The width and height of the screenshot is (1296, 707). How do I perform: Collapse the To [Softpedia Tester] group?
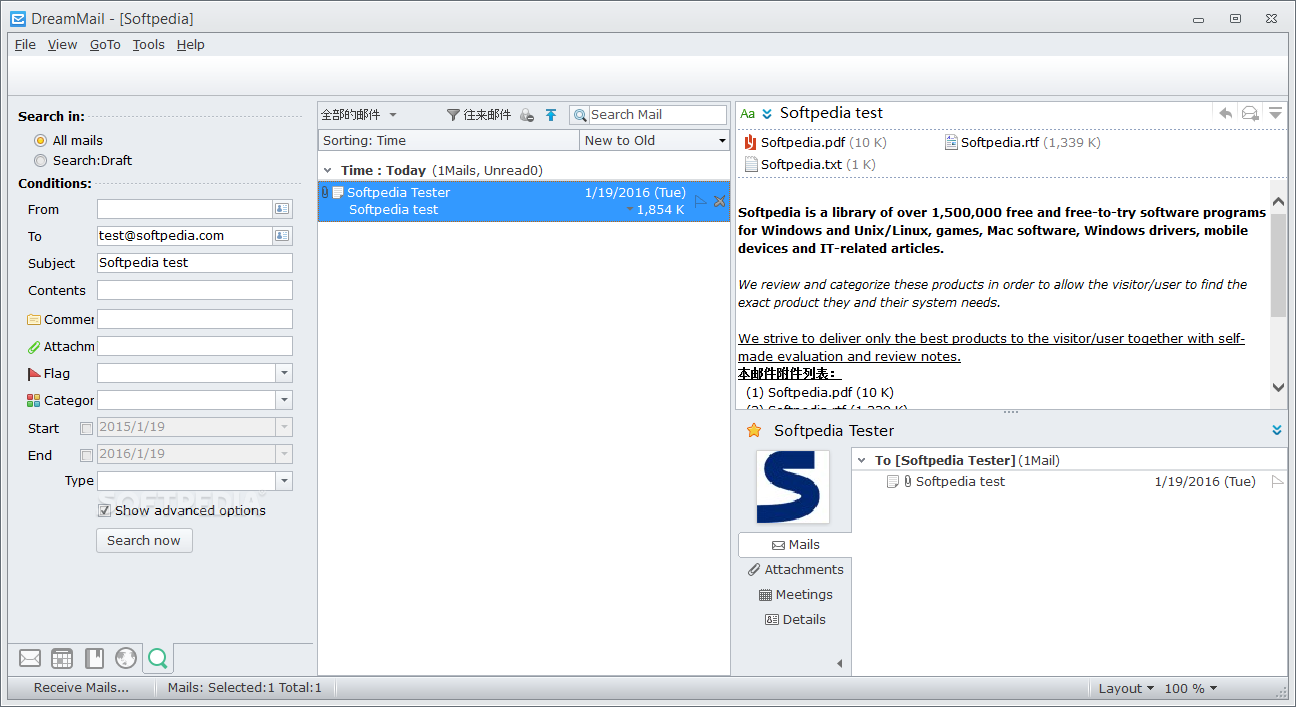(861, 461)
